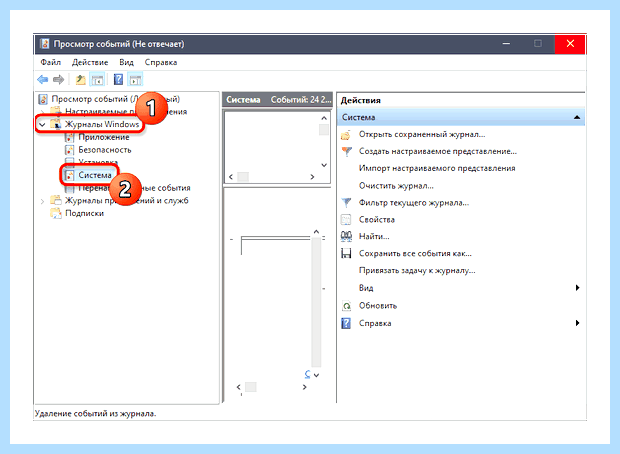This screenshot has width=620, height=454.
Task: Open the Вид menu in menu bar
Action: coord(127,62)
